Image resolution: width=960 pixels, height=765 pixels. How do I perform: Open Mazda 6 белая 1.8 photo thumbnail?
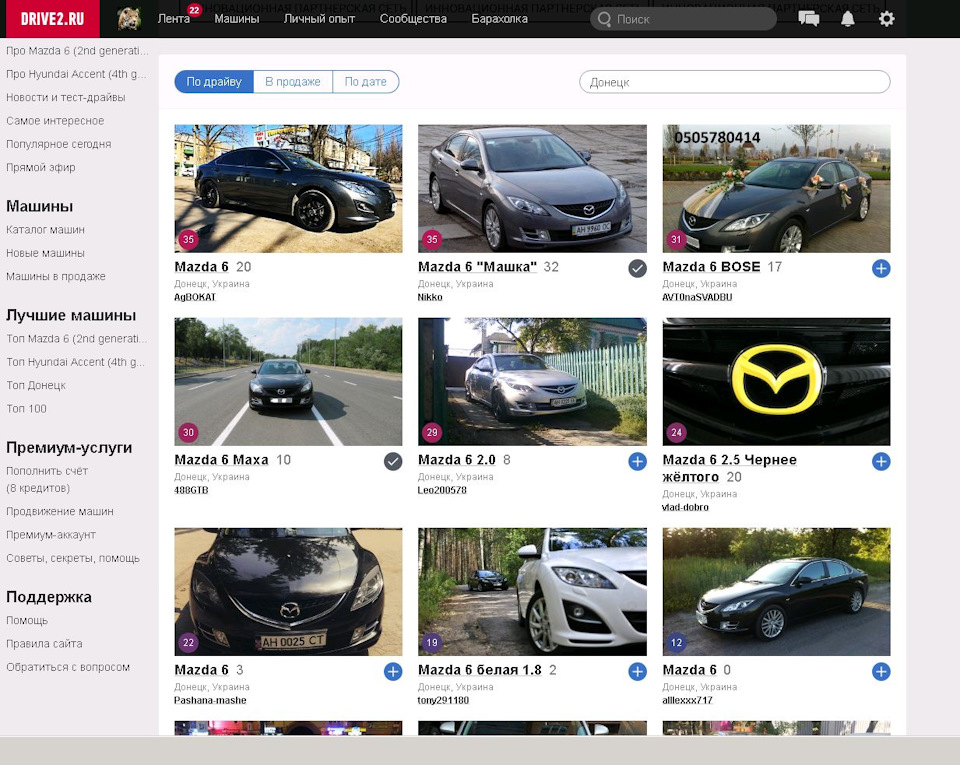tap(532, 592)
